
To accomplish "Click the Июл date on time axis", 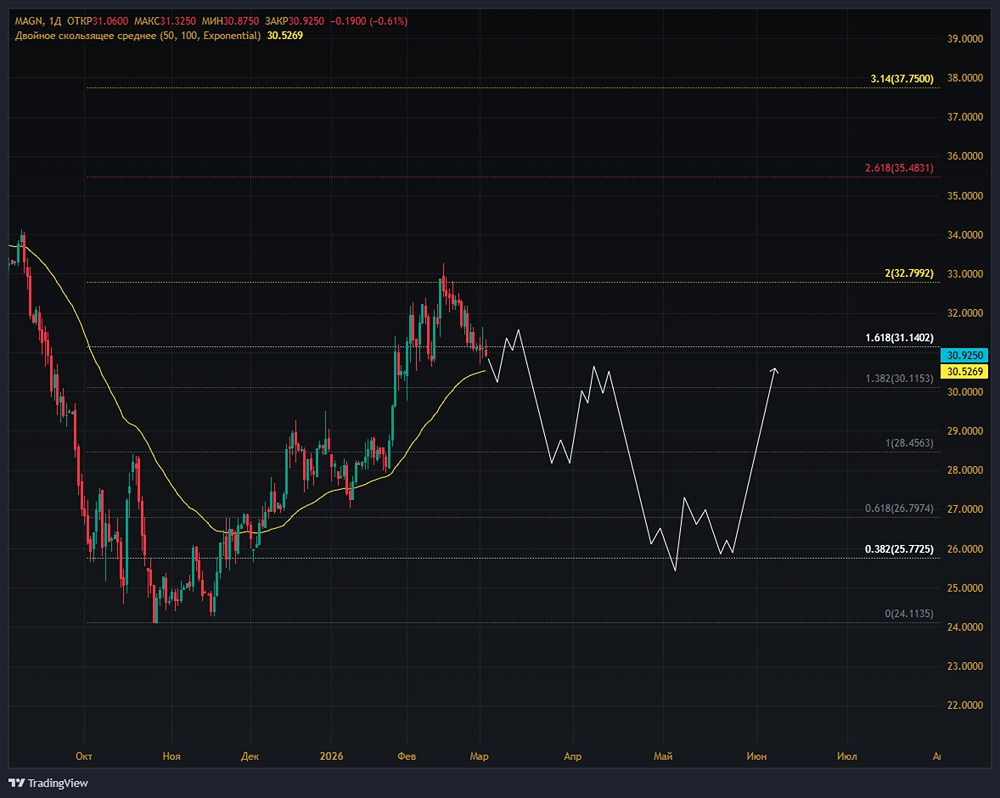I will coord(847,756).
